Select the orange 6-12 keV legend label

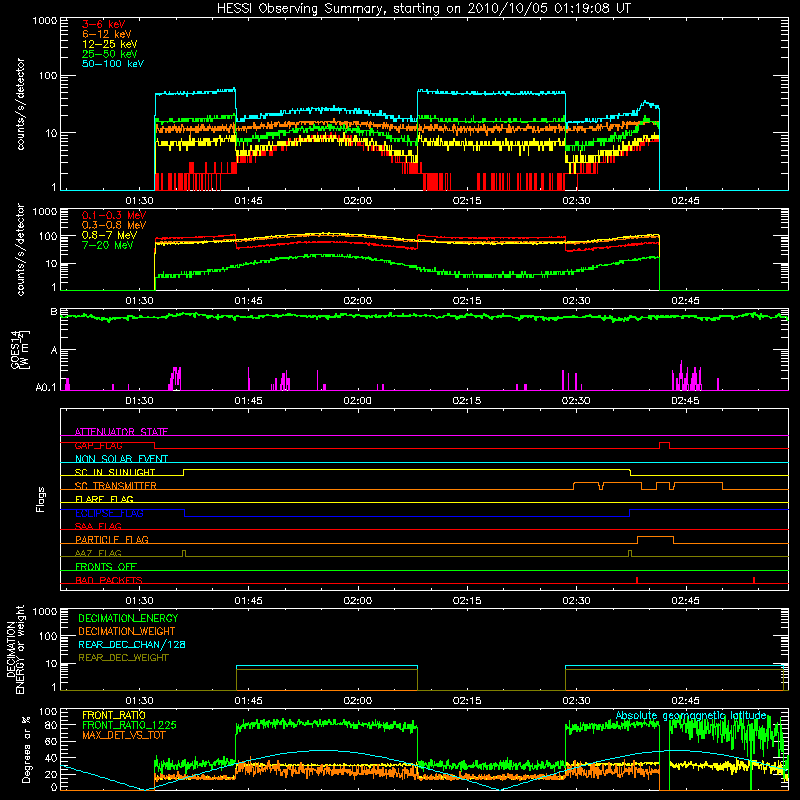click(x=107, y=34)
